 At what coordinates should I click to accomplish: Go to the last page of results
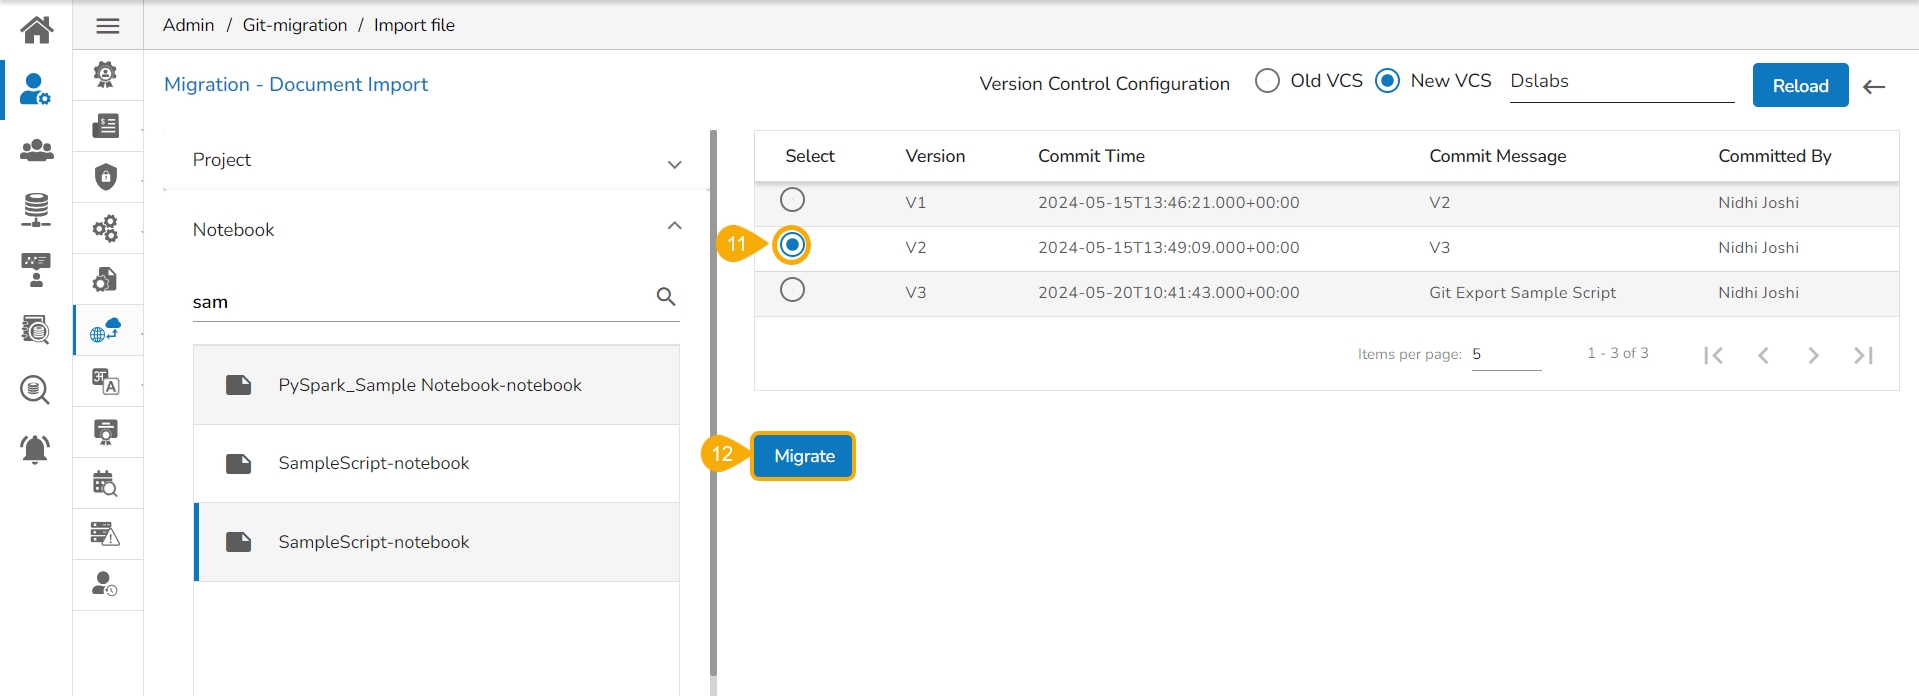1863,355
